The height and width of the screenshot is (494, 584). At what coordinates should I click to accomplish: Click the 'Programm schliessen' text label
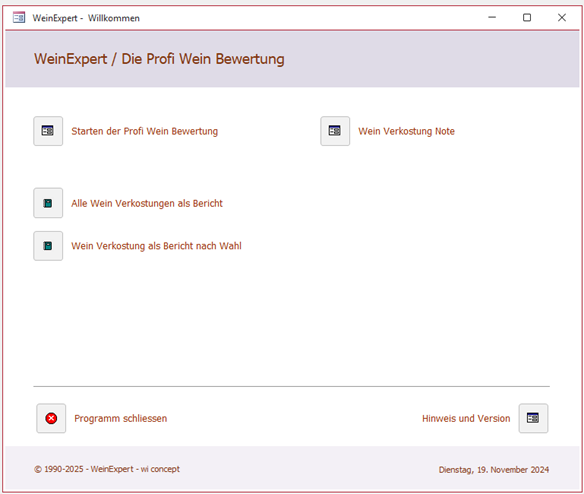coord(121,418)
